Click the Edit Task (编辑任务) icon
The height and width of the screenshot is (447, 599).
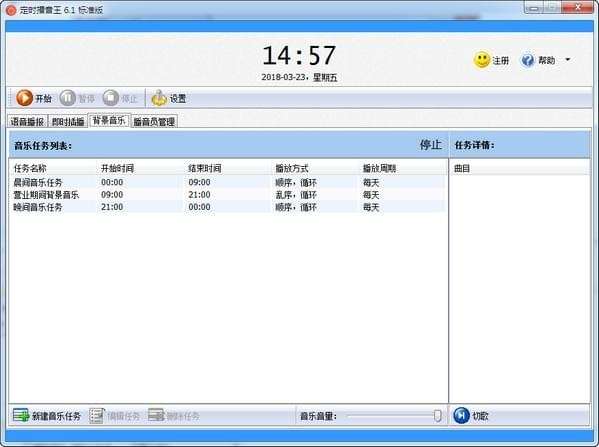(x=97, y=415)
